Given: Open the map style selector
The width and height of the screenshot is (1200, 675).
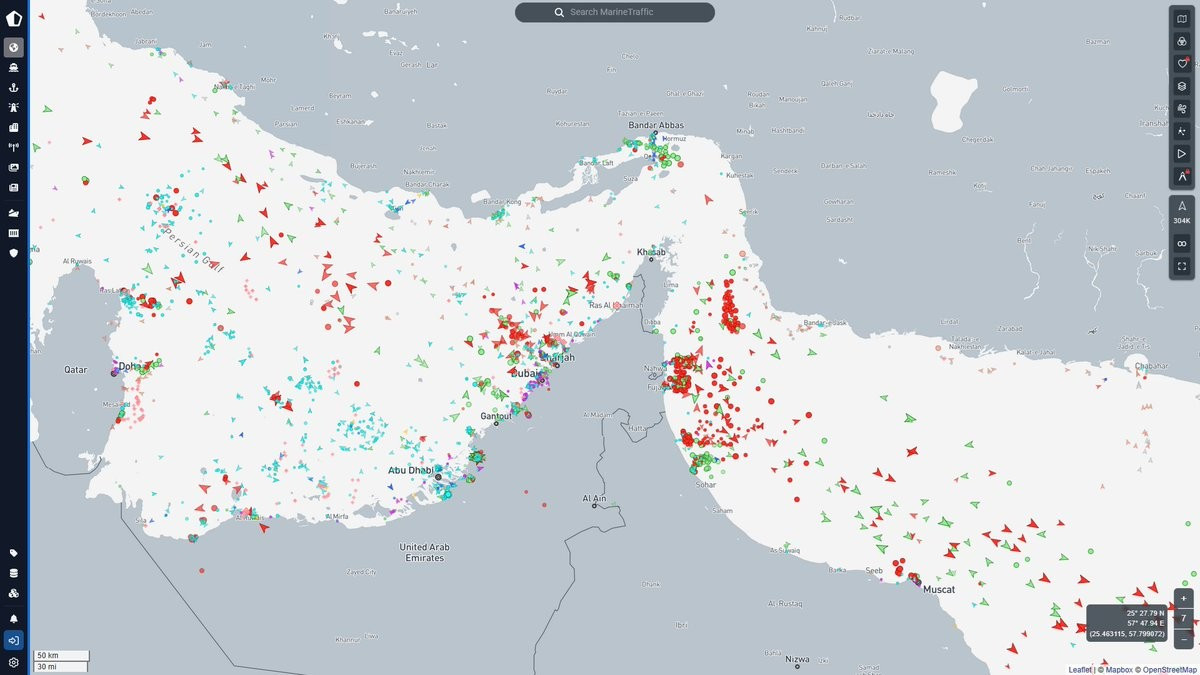Looking at the screenshot, I should point(1181,19).
